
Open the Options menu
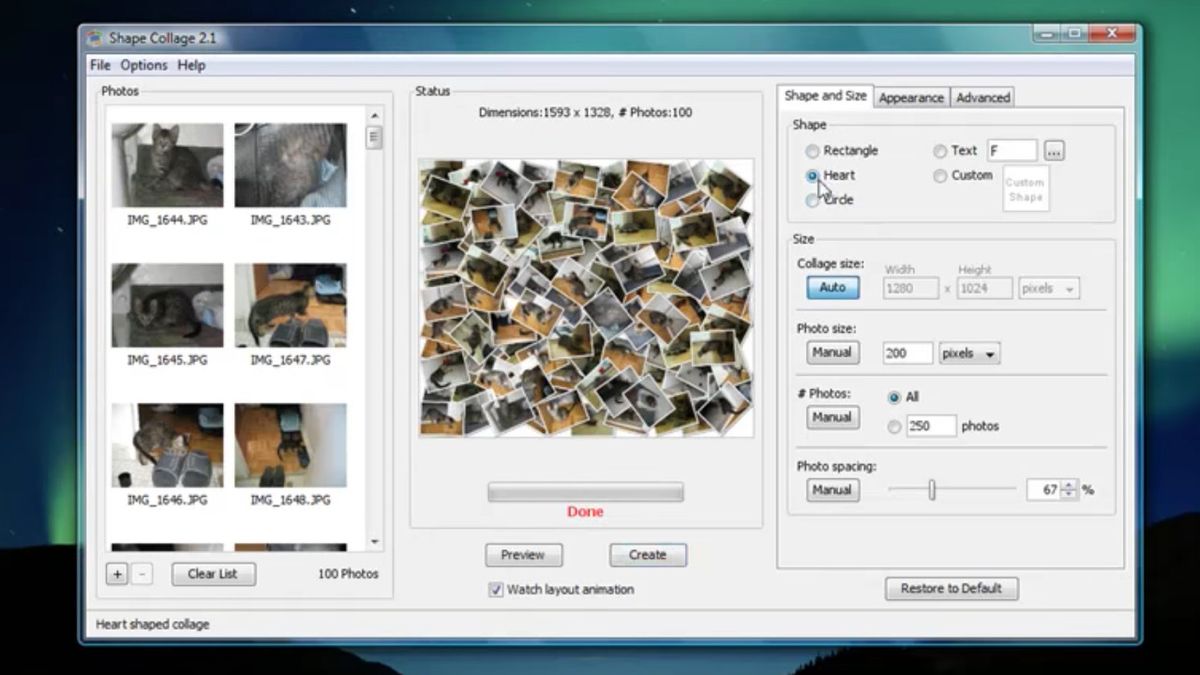coord(144,65)
